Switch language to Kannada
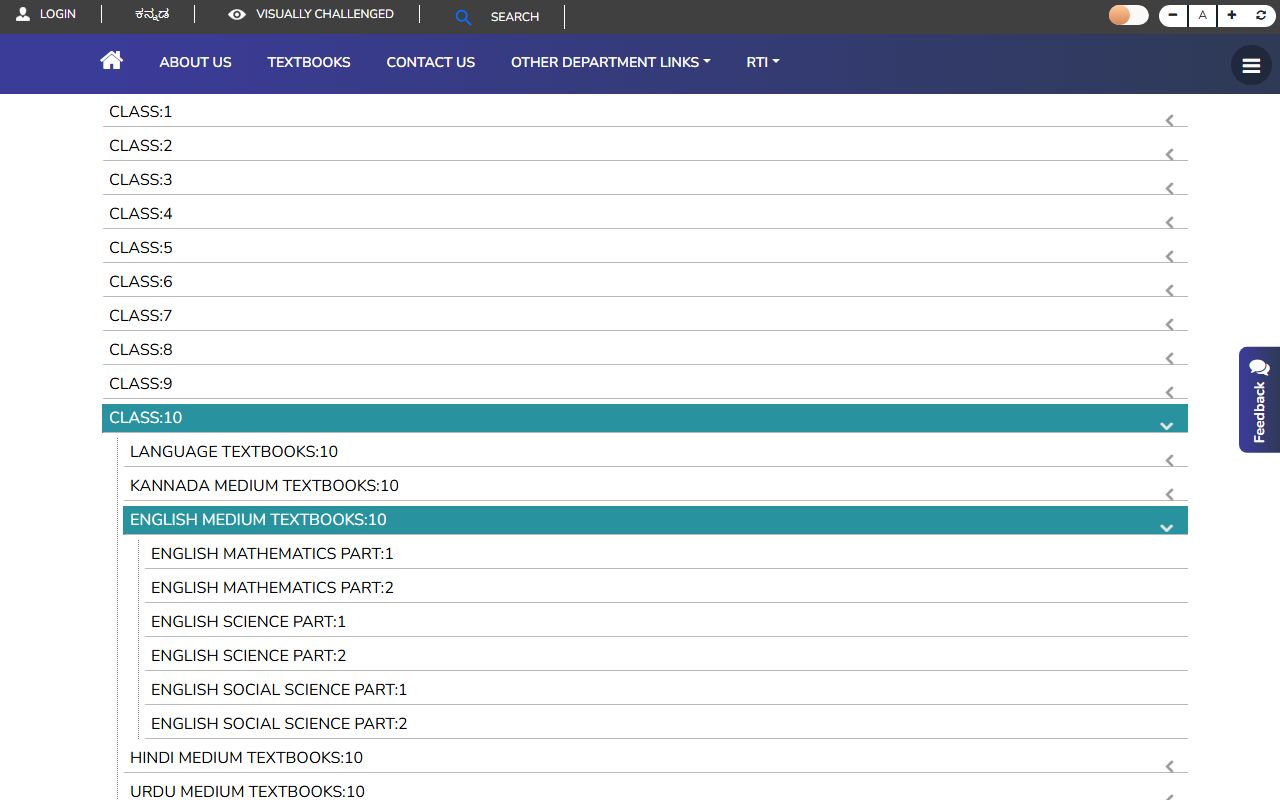The width and height of the screenshot is (1280, 800). pyautogui.click(x=152, y=14)
